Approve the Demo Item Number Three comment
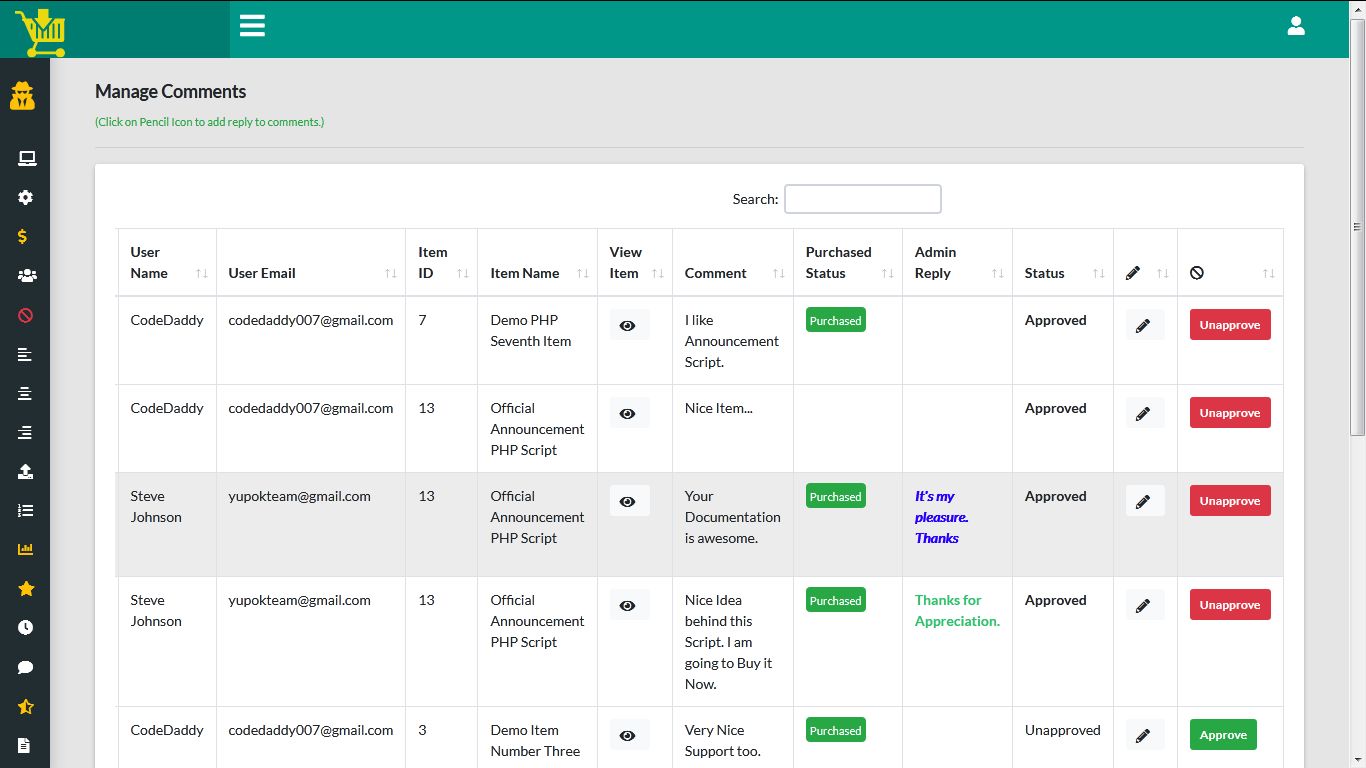The image size is (1366, 768). 1222,735
